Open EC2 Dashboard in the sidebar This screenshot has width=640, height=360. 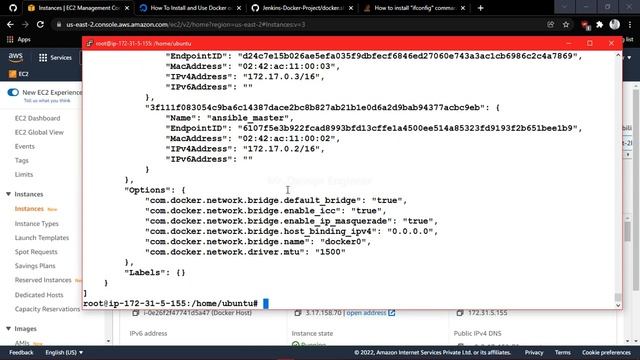click(37, 118)
